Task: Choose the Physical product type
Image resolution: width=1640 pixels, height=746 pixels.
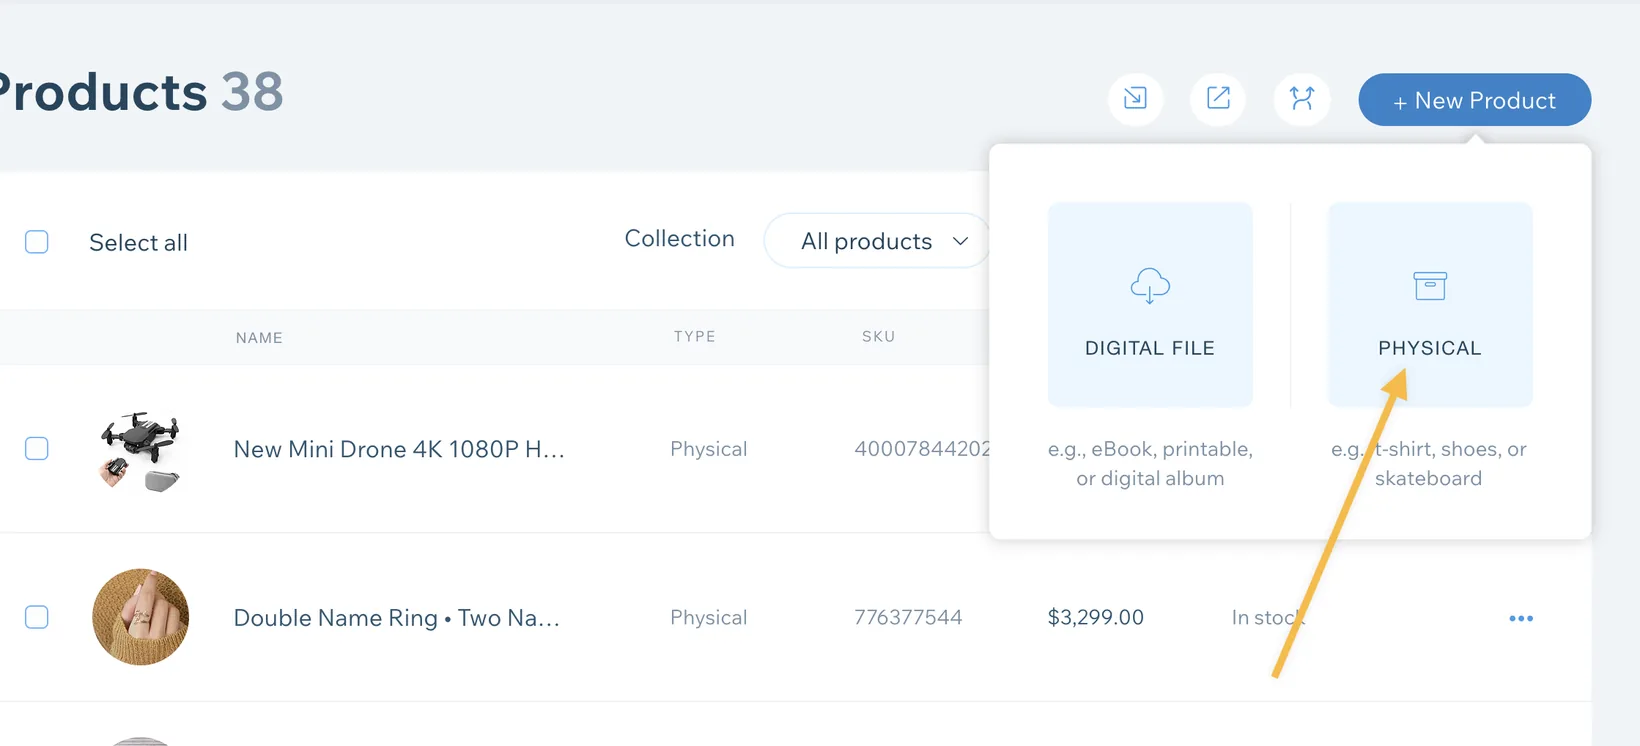Action: 1430,304
